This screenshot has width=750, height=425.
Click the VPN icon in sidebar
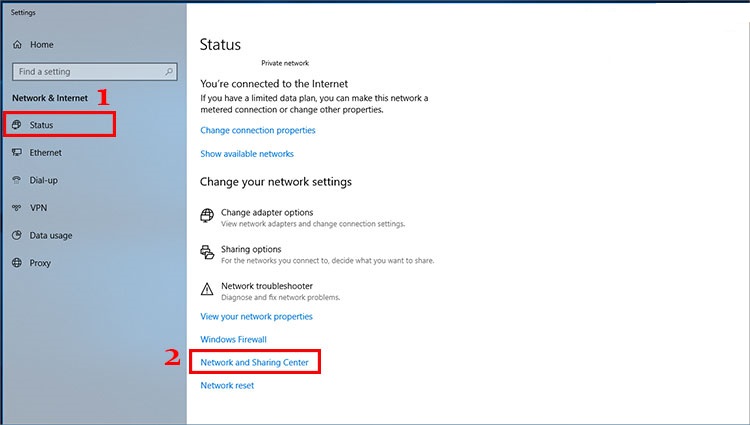point(17,208)
